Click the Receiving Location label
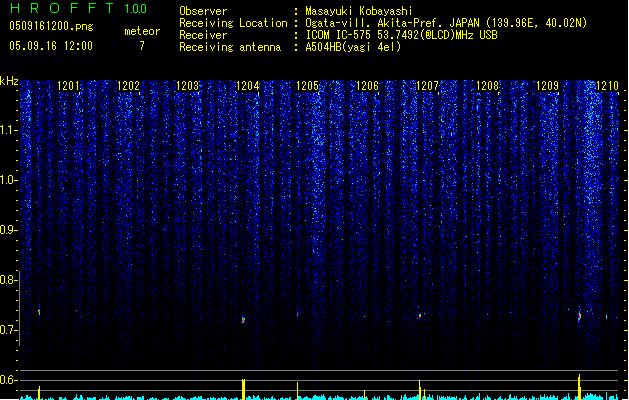Viewport: 629px width, 400px height. click(x=233, y=23)
